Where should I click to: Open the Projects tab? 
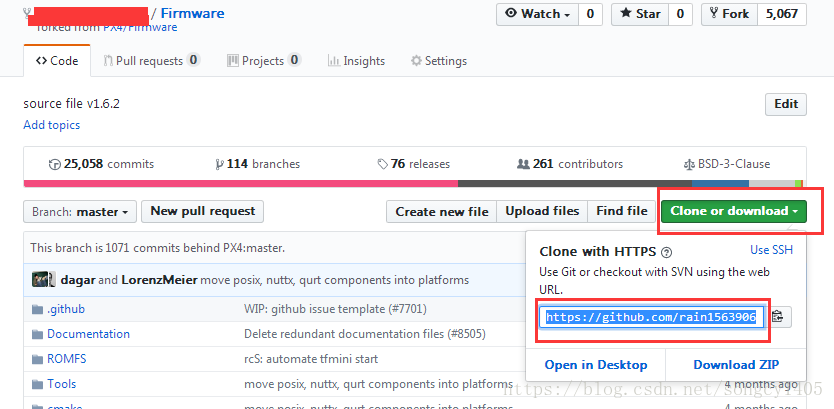coord(264,61)
